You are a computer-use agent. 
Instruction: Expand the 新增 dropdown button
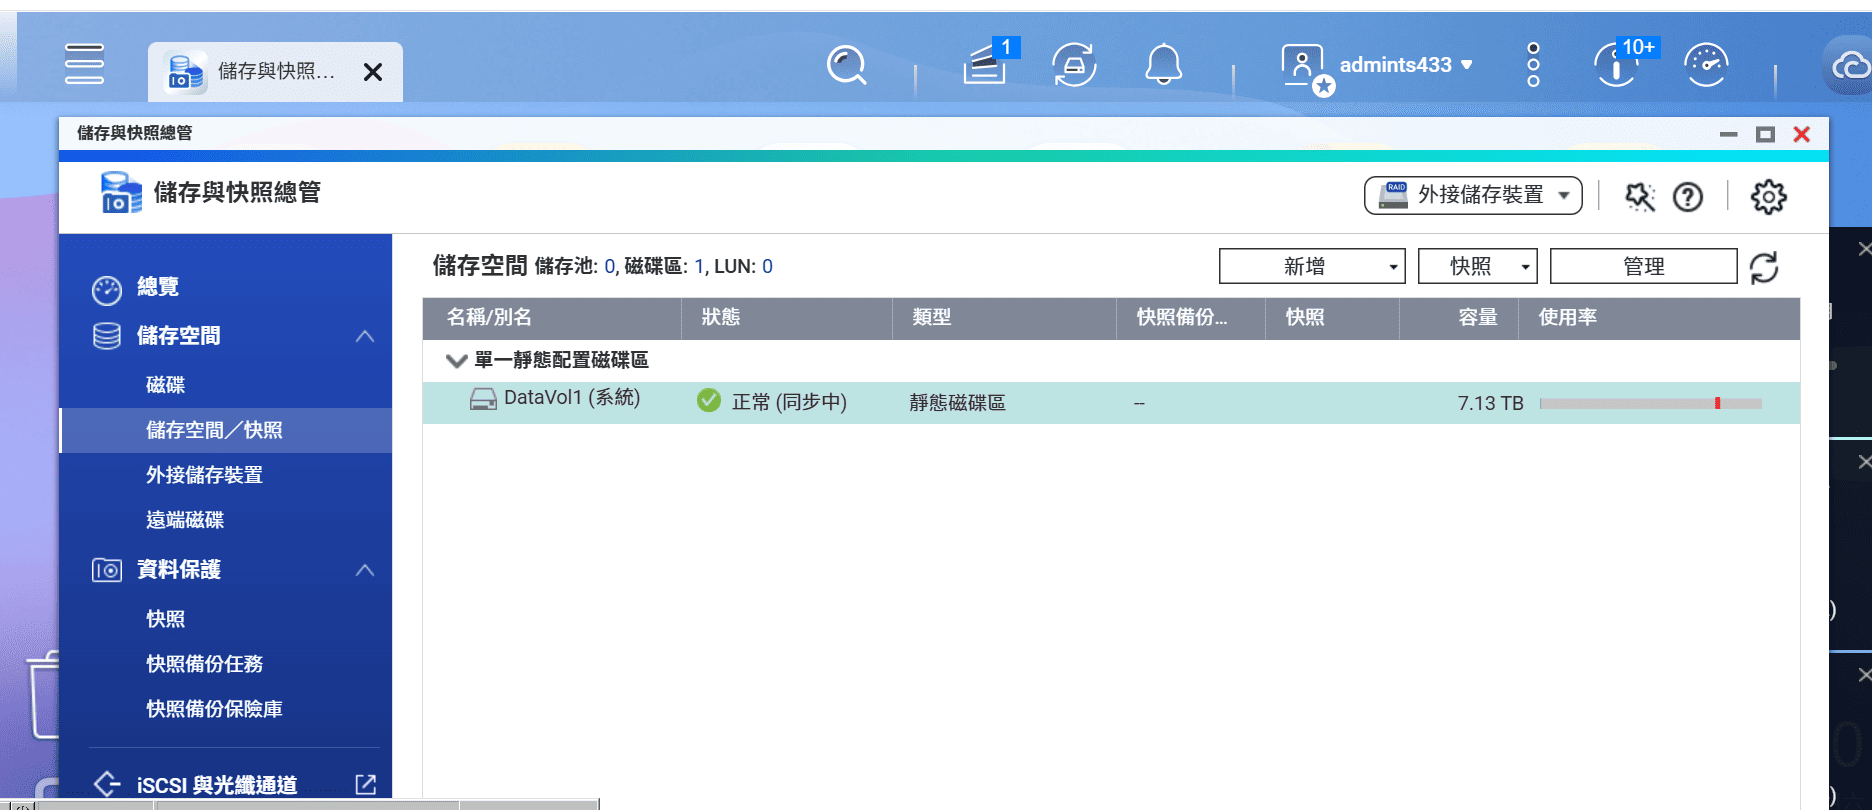tap(1311, 266)
